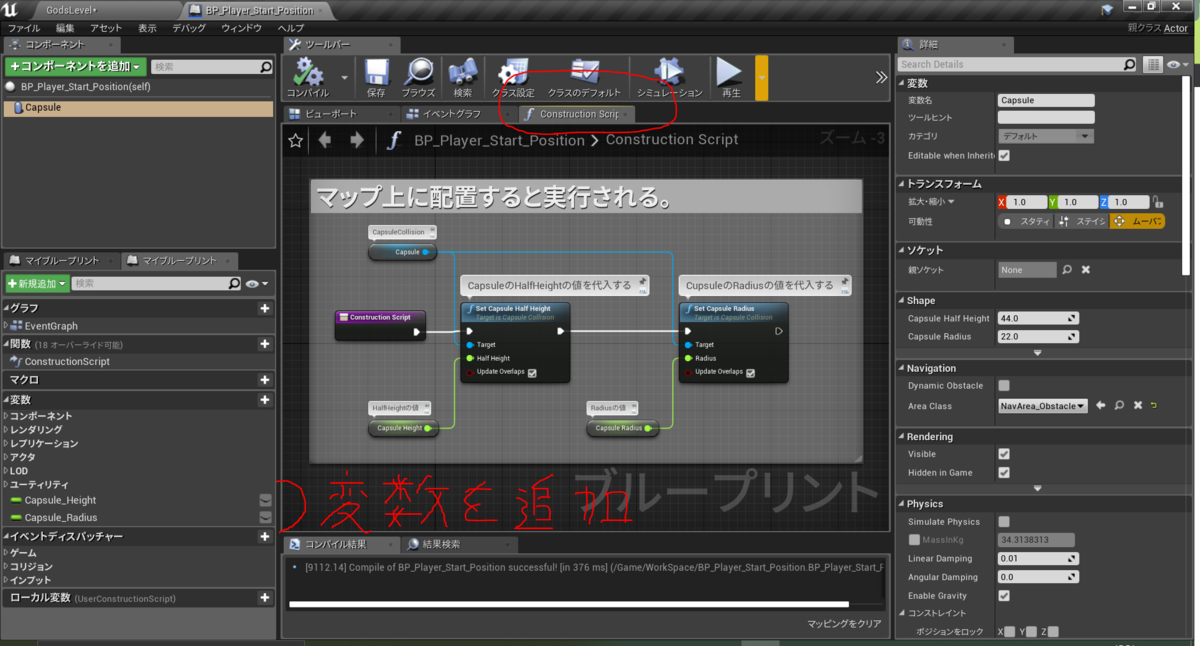
Task: Toggle the Visible checkbox under Rendering
Action: (1004, 454)
